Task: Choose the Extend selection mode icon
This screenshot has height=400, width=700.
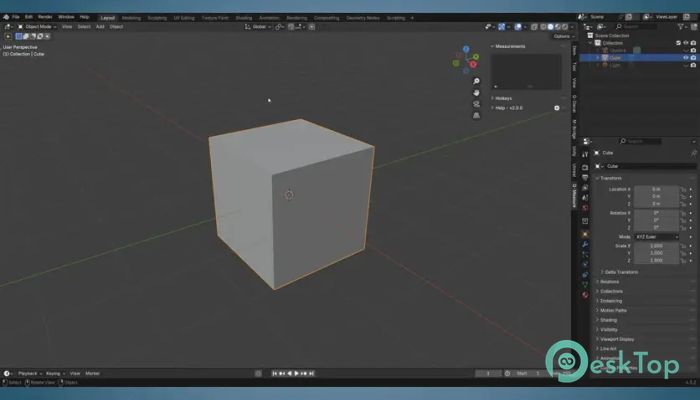Action: click(26, 36)
